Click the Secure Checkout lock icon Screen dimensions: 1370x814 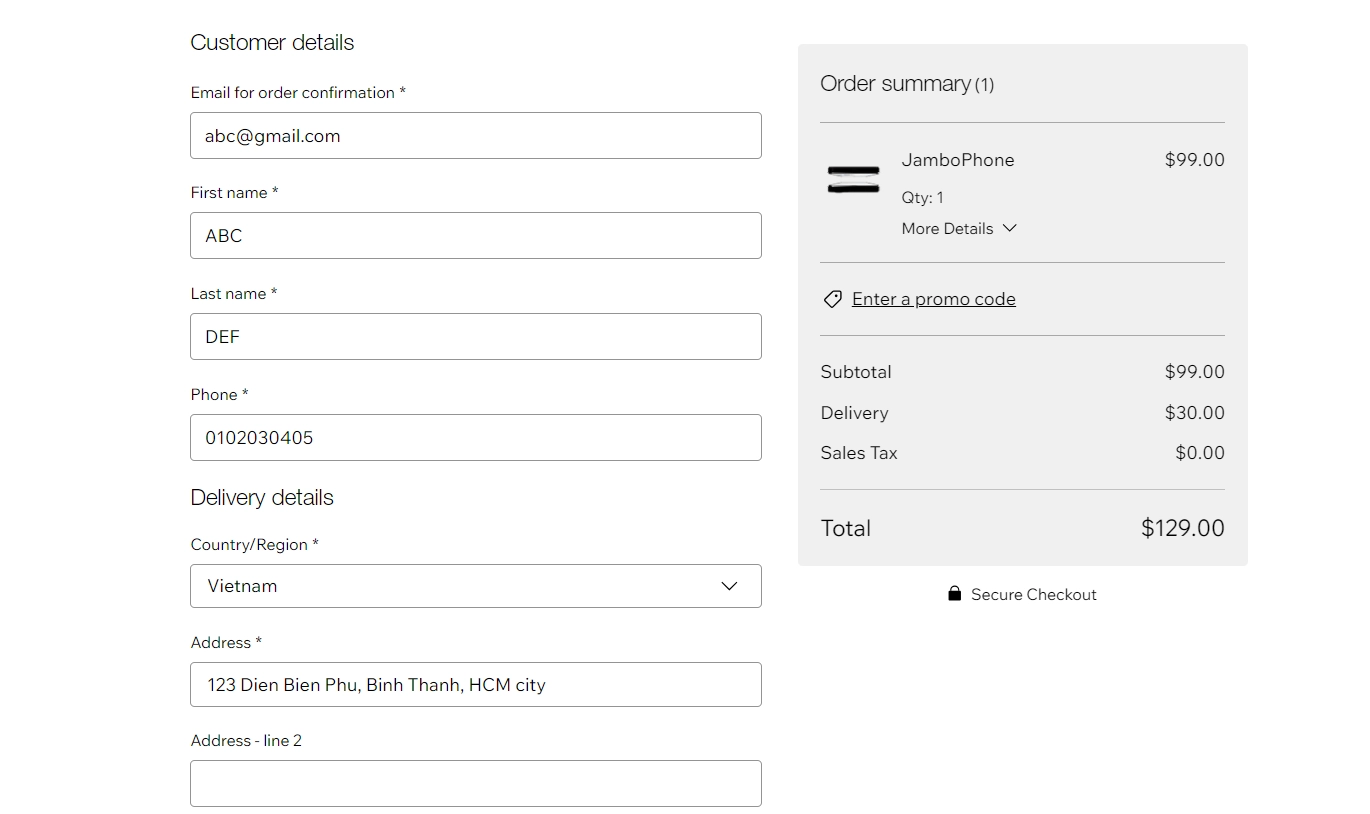tap(954, 594)
